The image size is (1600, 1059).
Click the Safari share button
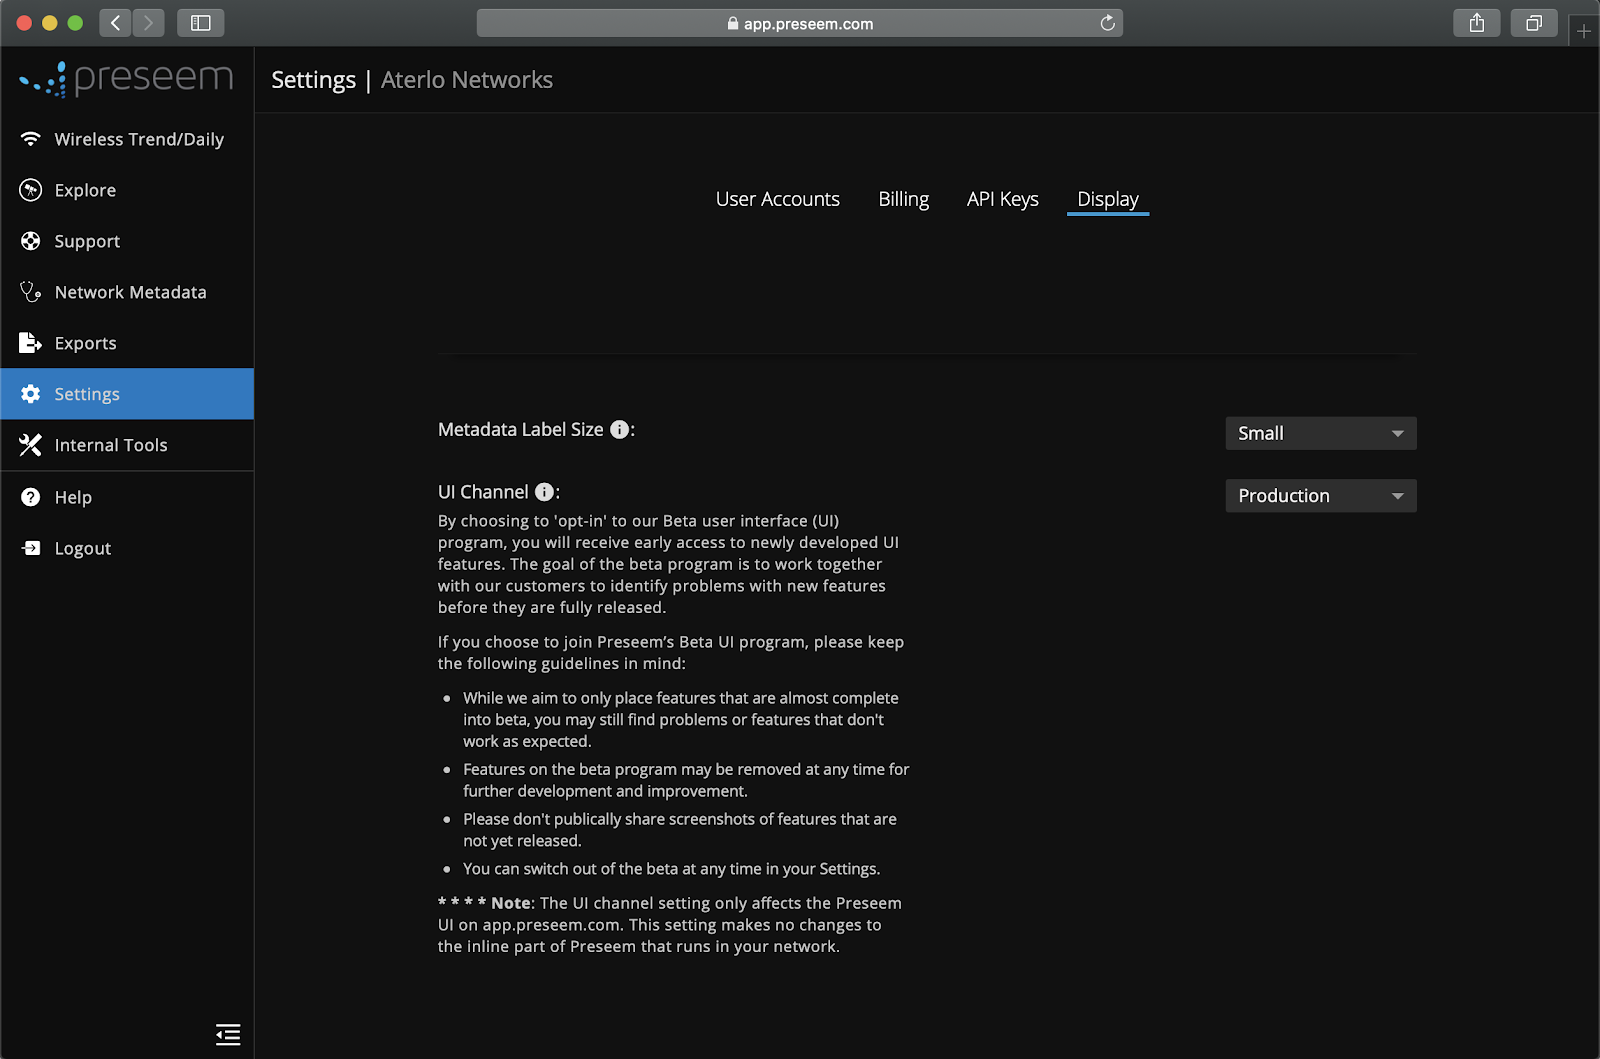tap(1477, 23)
